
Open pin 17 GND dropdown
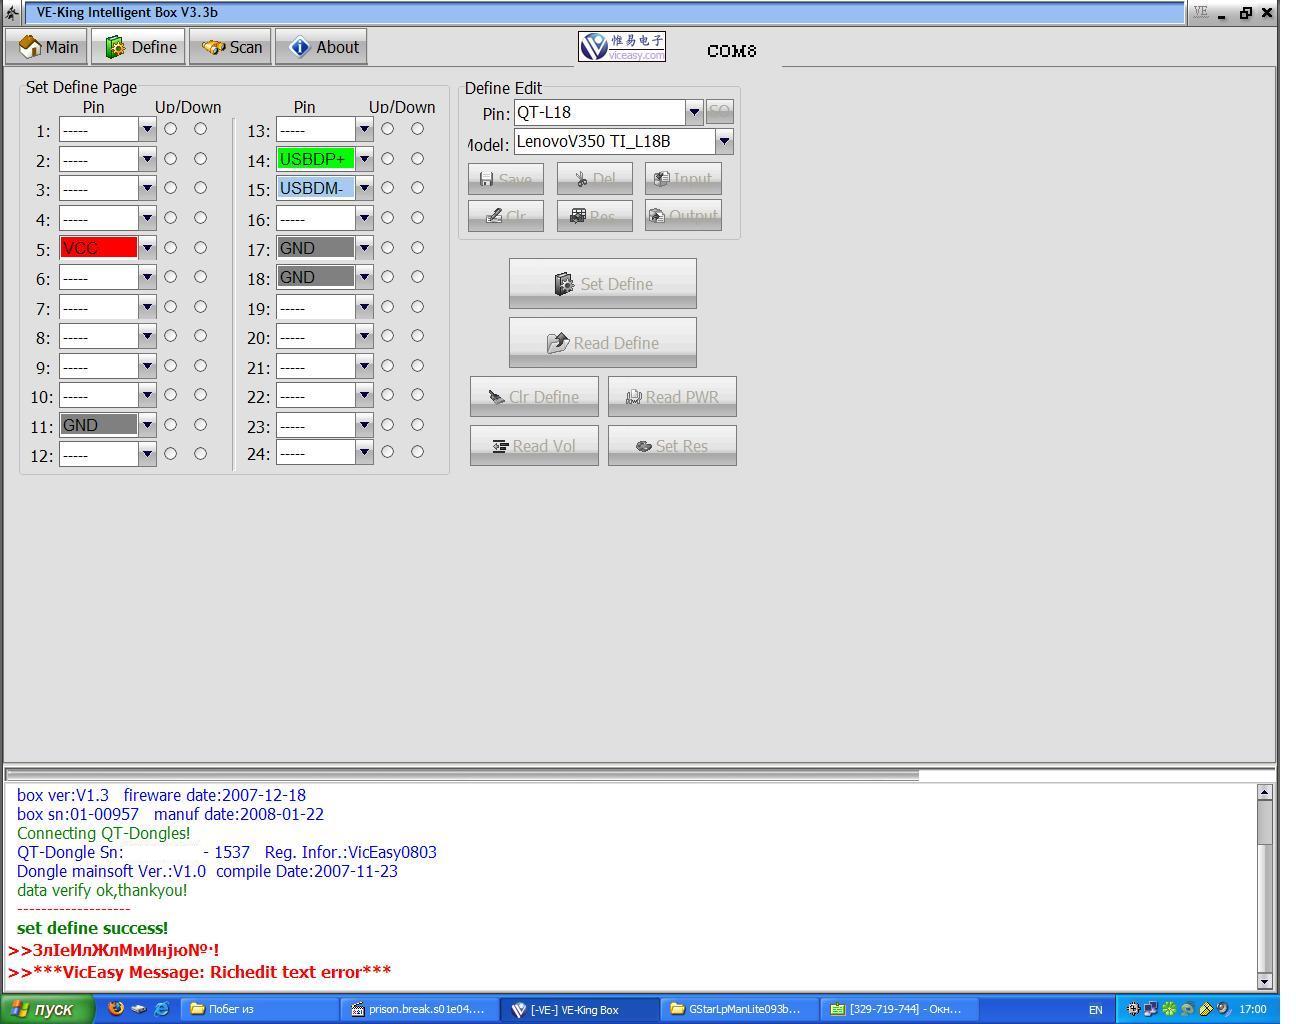click(364, 247)
